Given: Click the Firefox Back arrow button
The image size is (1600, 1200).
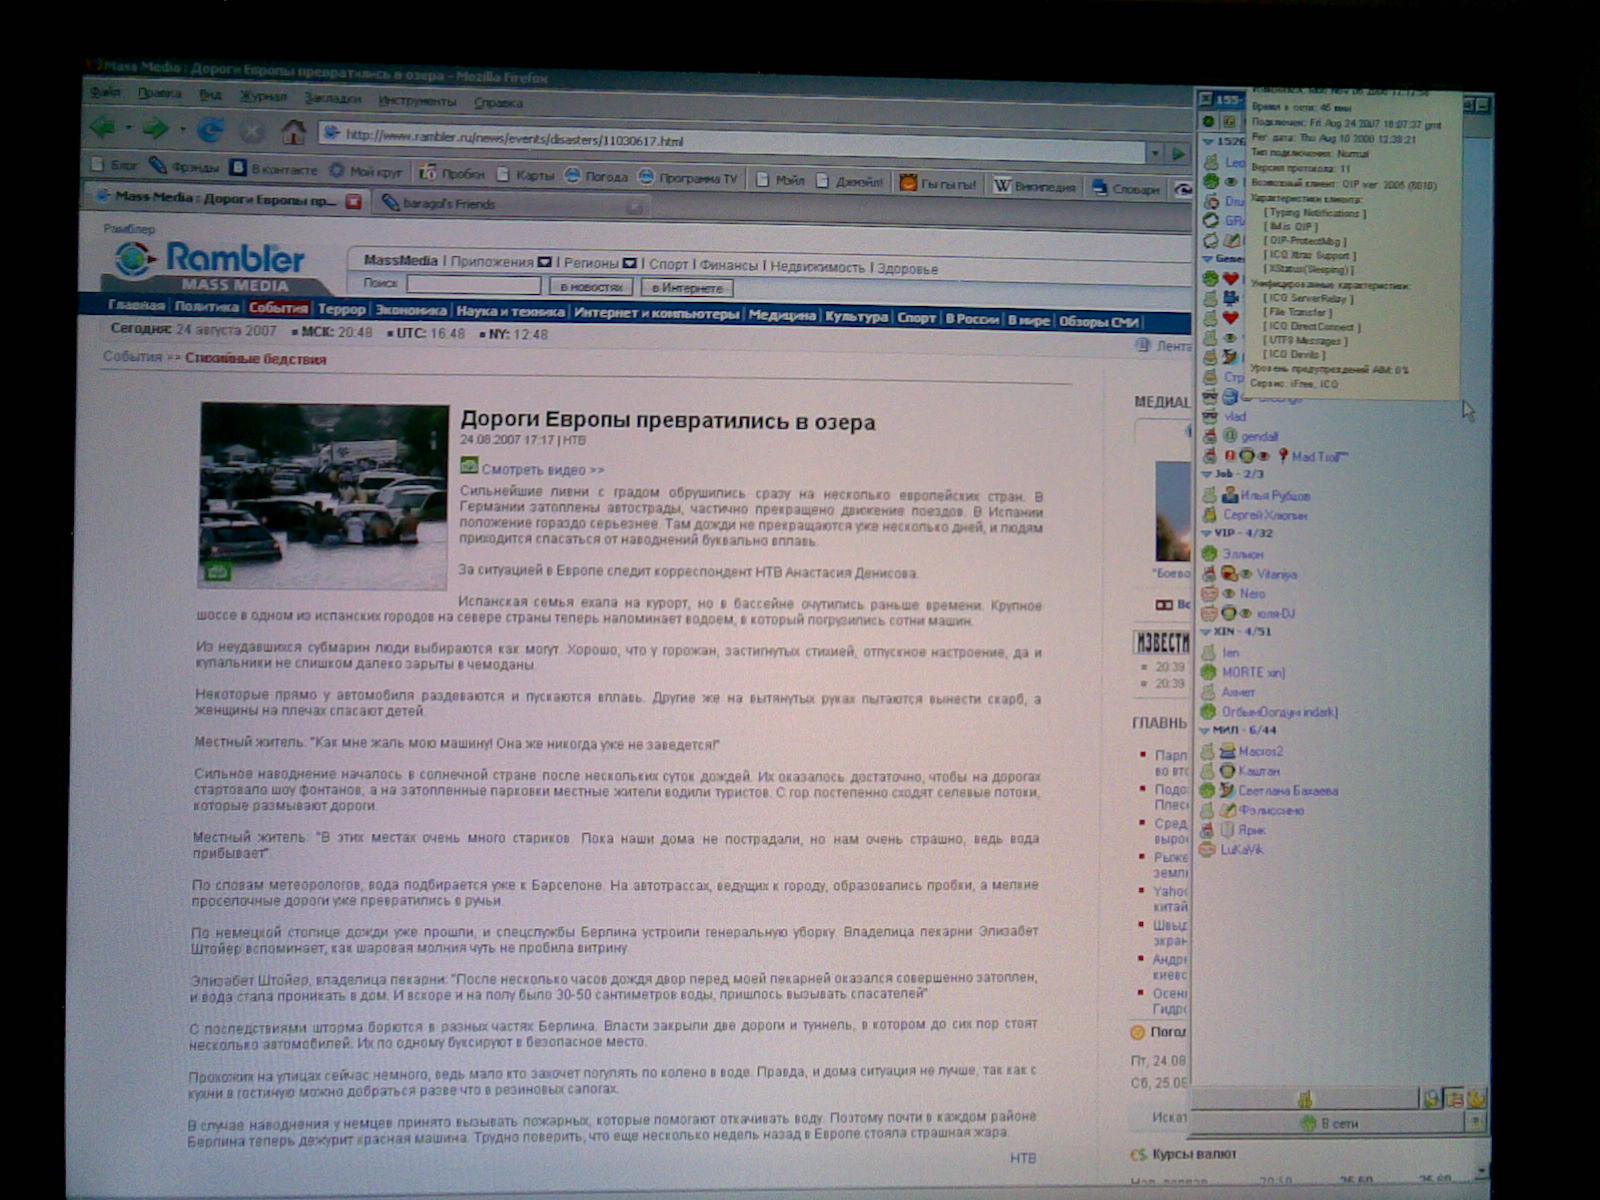Looking at the screenshot, I should [x=102, y=128].
